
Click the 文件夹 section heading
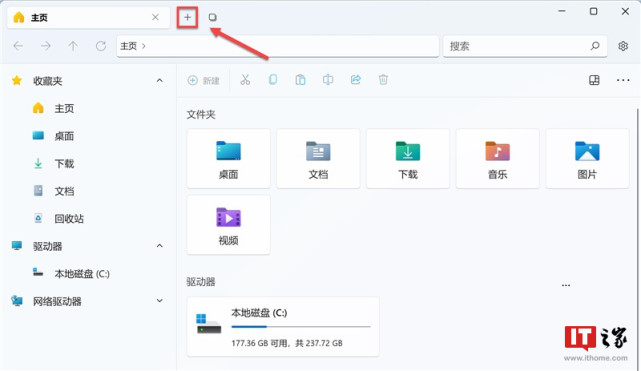pos(201,114)
